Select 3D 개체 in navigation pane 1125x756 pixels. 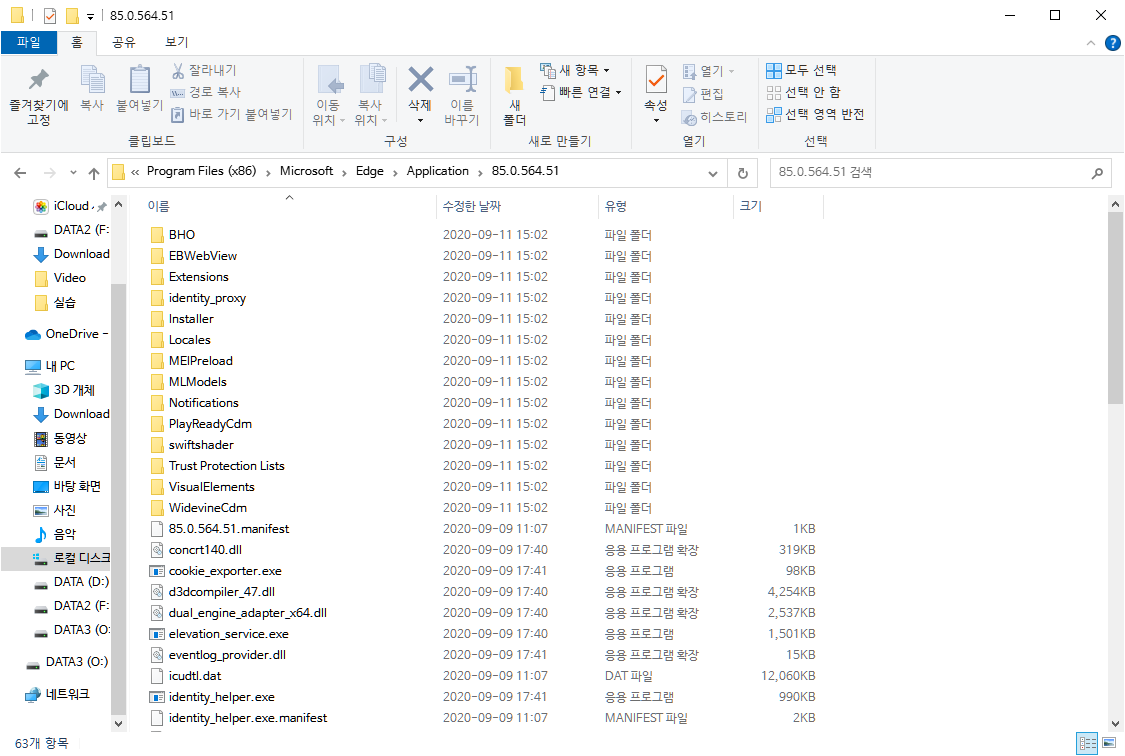click(x=65, y=390)
